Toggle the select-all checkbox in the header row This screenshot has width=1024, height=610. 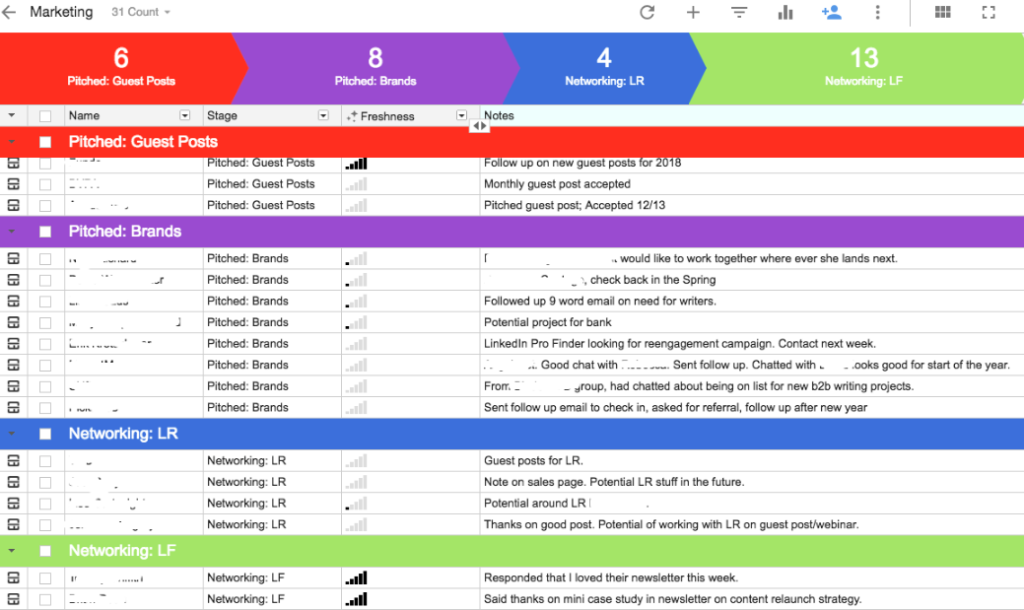(45, 116)
